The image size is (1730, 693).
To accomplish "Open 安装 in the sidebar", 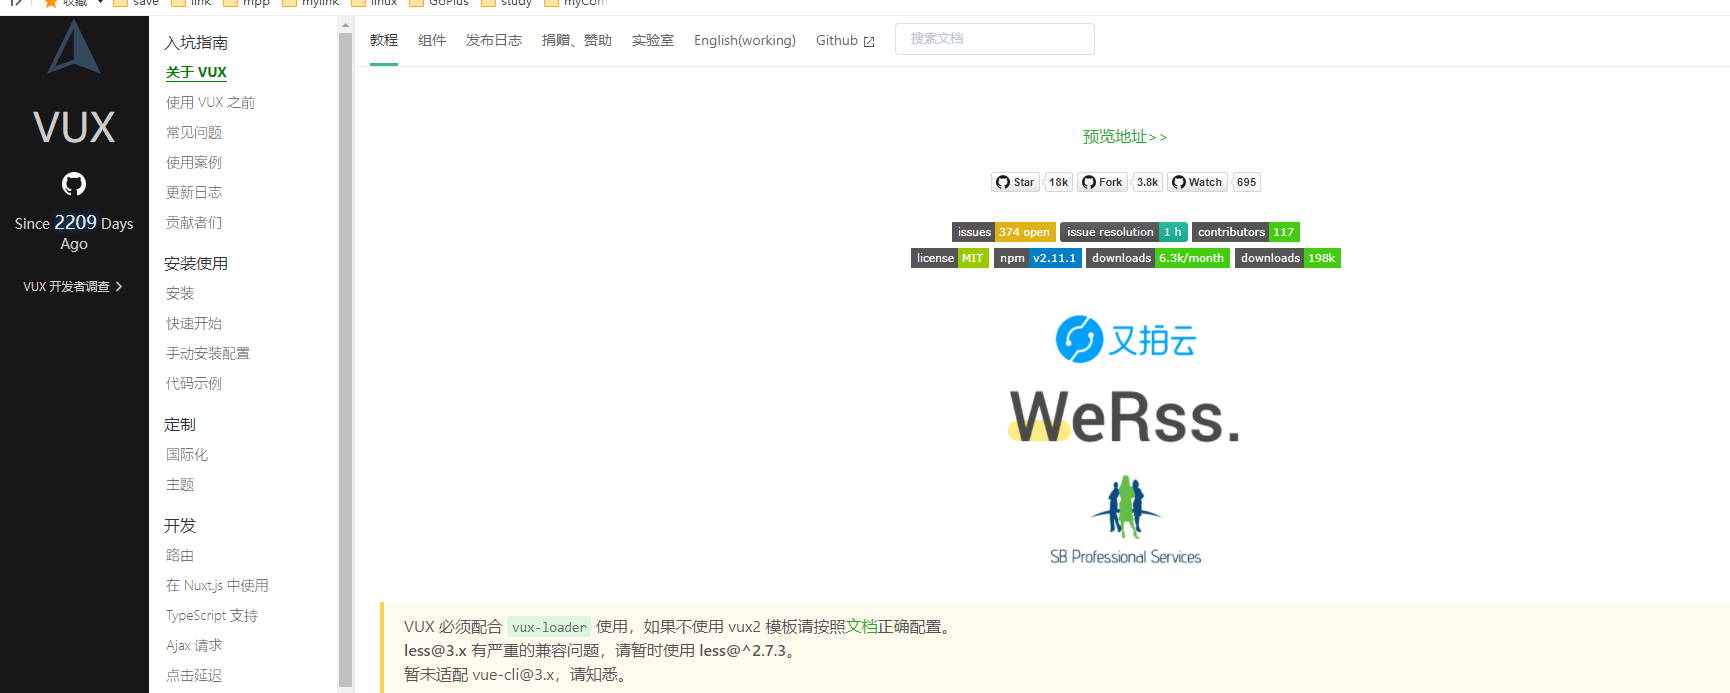I will [180, 294].
